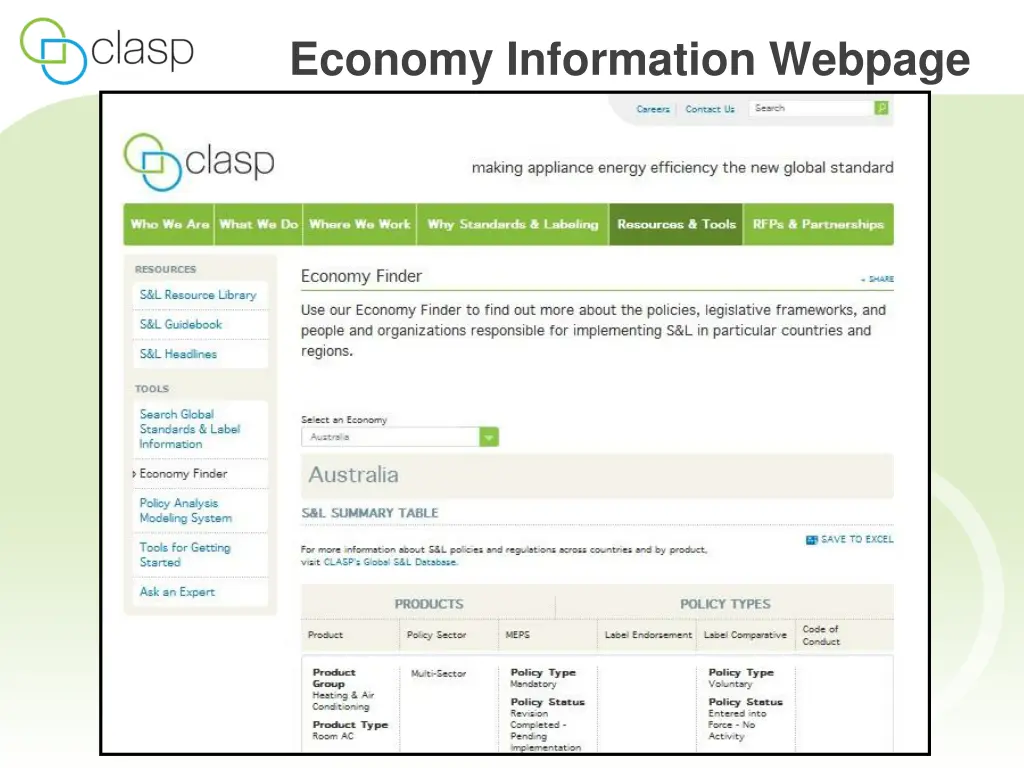Open the Who We Are menu
The height and width of the screenshot is (768, 1024).
[x=170, y=224]
